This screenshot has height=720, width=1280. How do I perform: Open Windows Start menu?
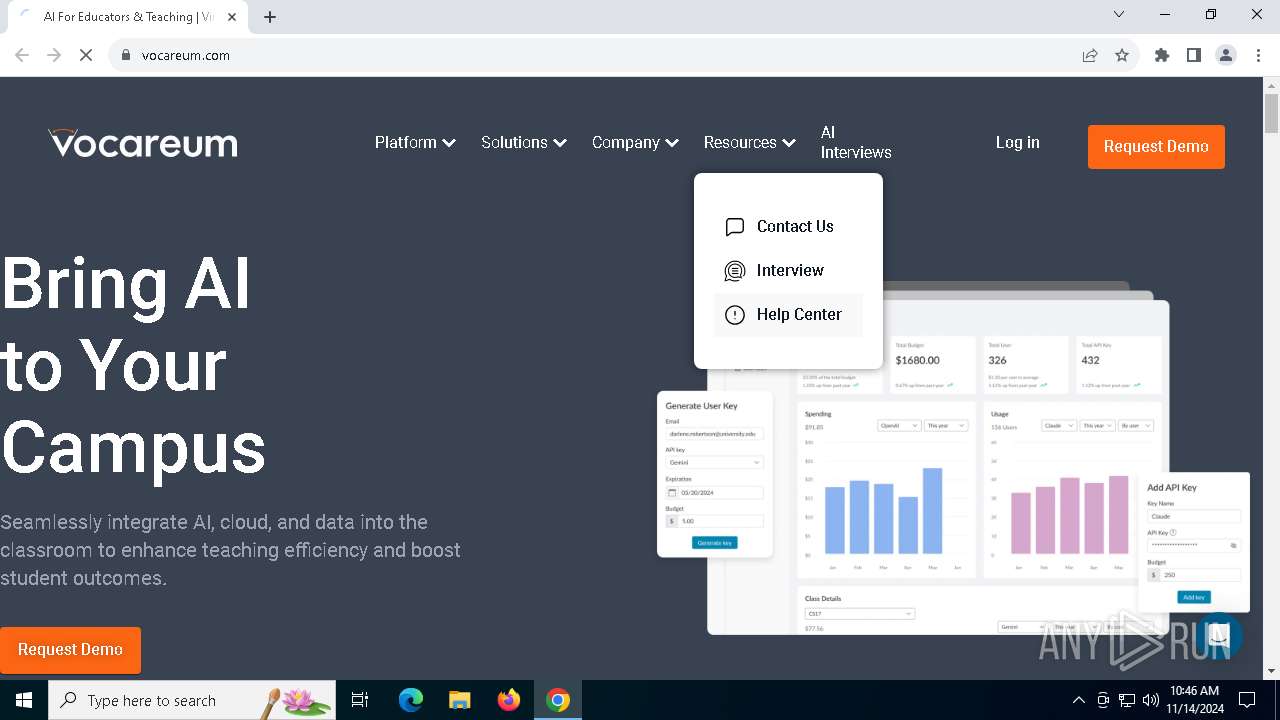click(24, 700)
